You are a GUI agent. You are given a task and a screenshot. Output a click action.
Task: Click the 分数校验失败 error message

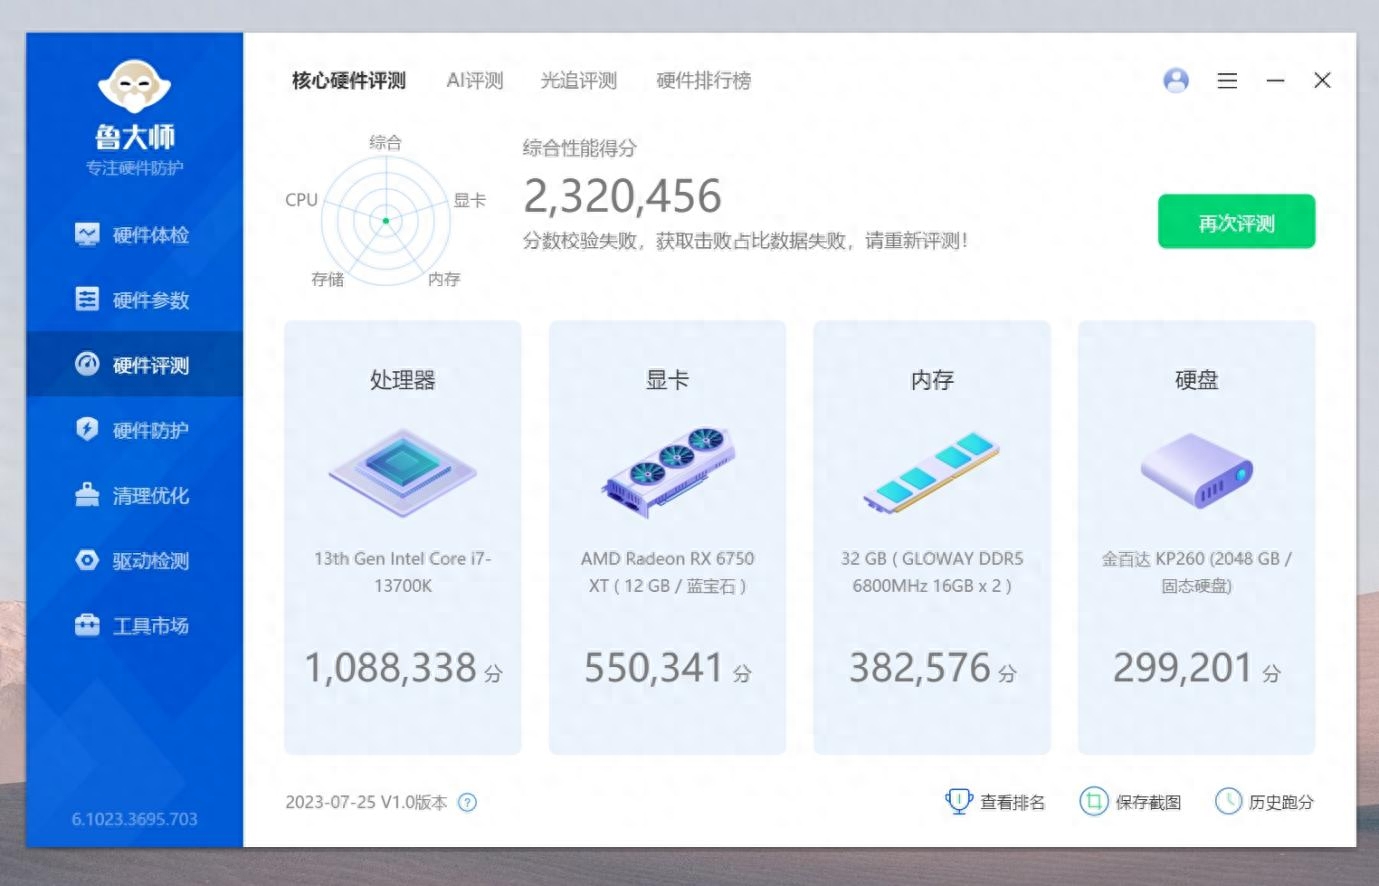(x=745, y=240)
